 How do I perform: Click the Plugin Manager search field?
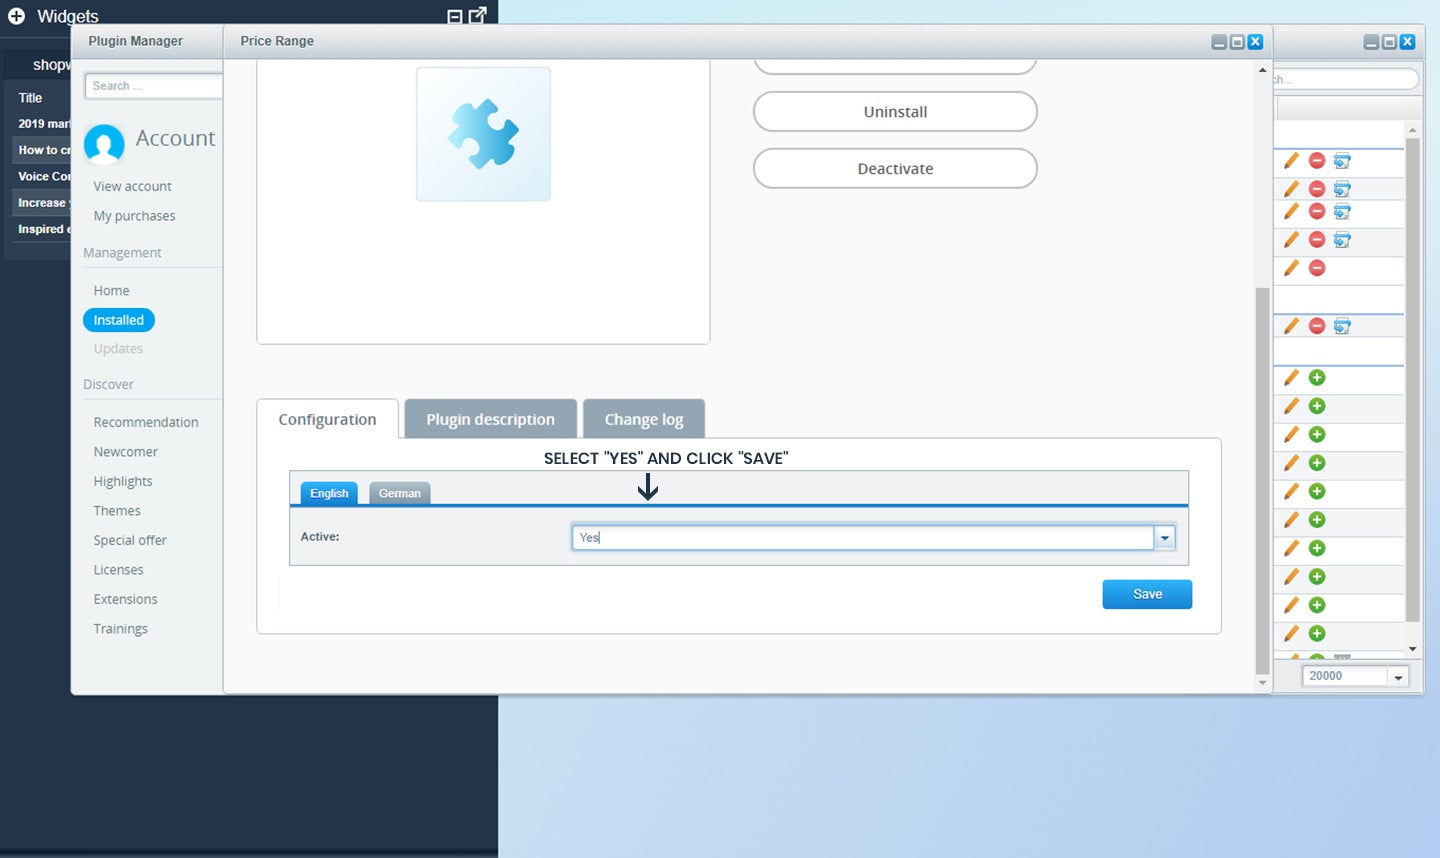(154, 86)
